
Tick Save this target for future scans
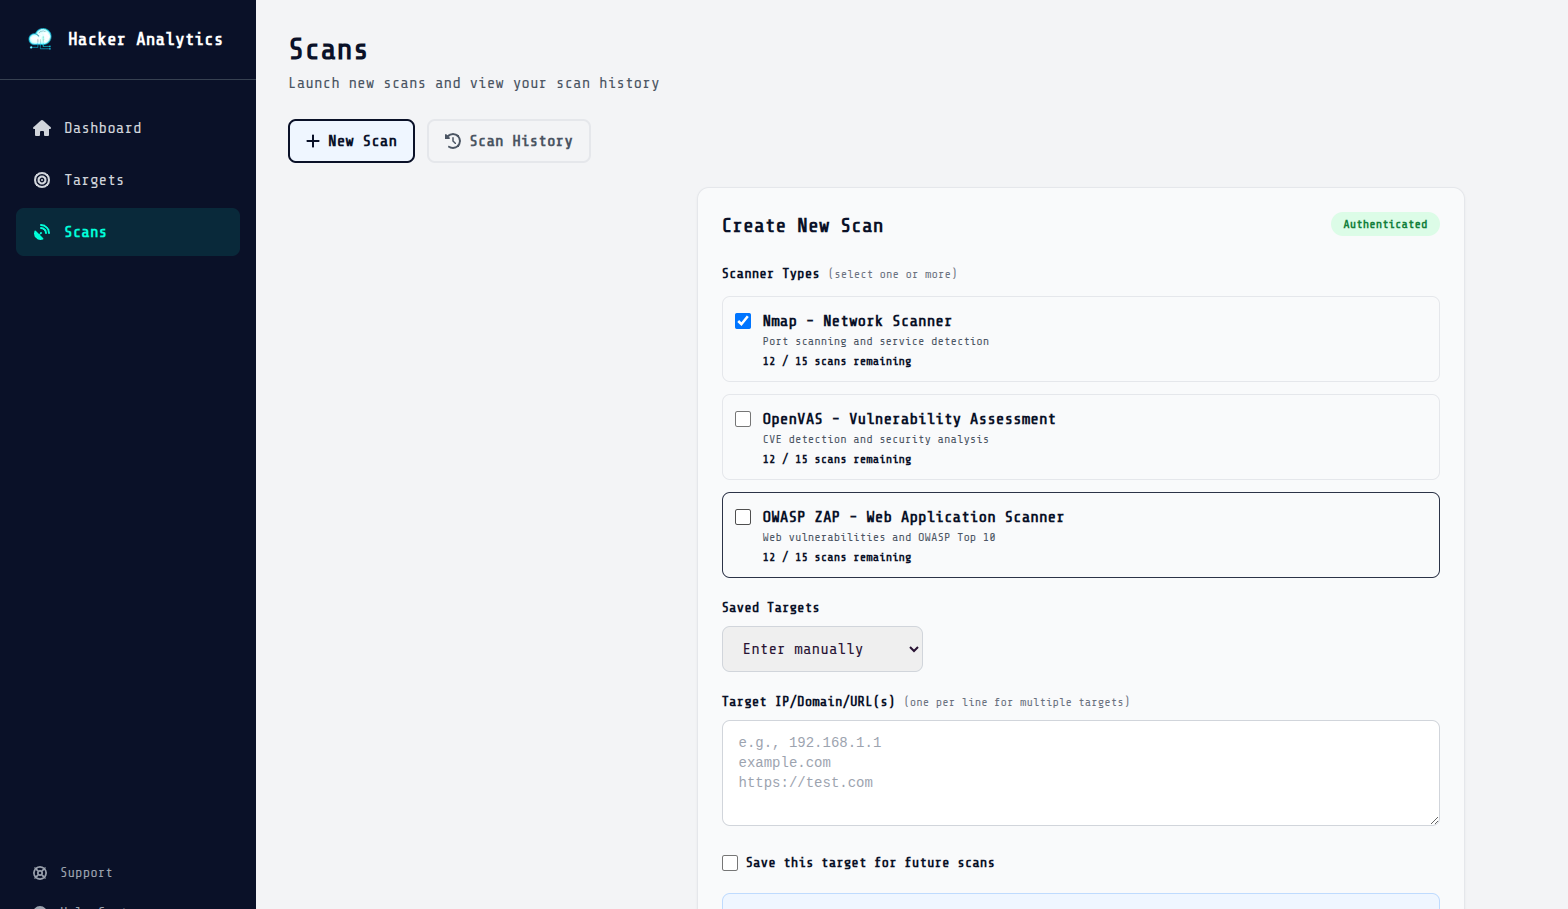click(730, 863)
